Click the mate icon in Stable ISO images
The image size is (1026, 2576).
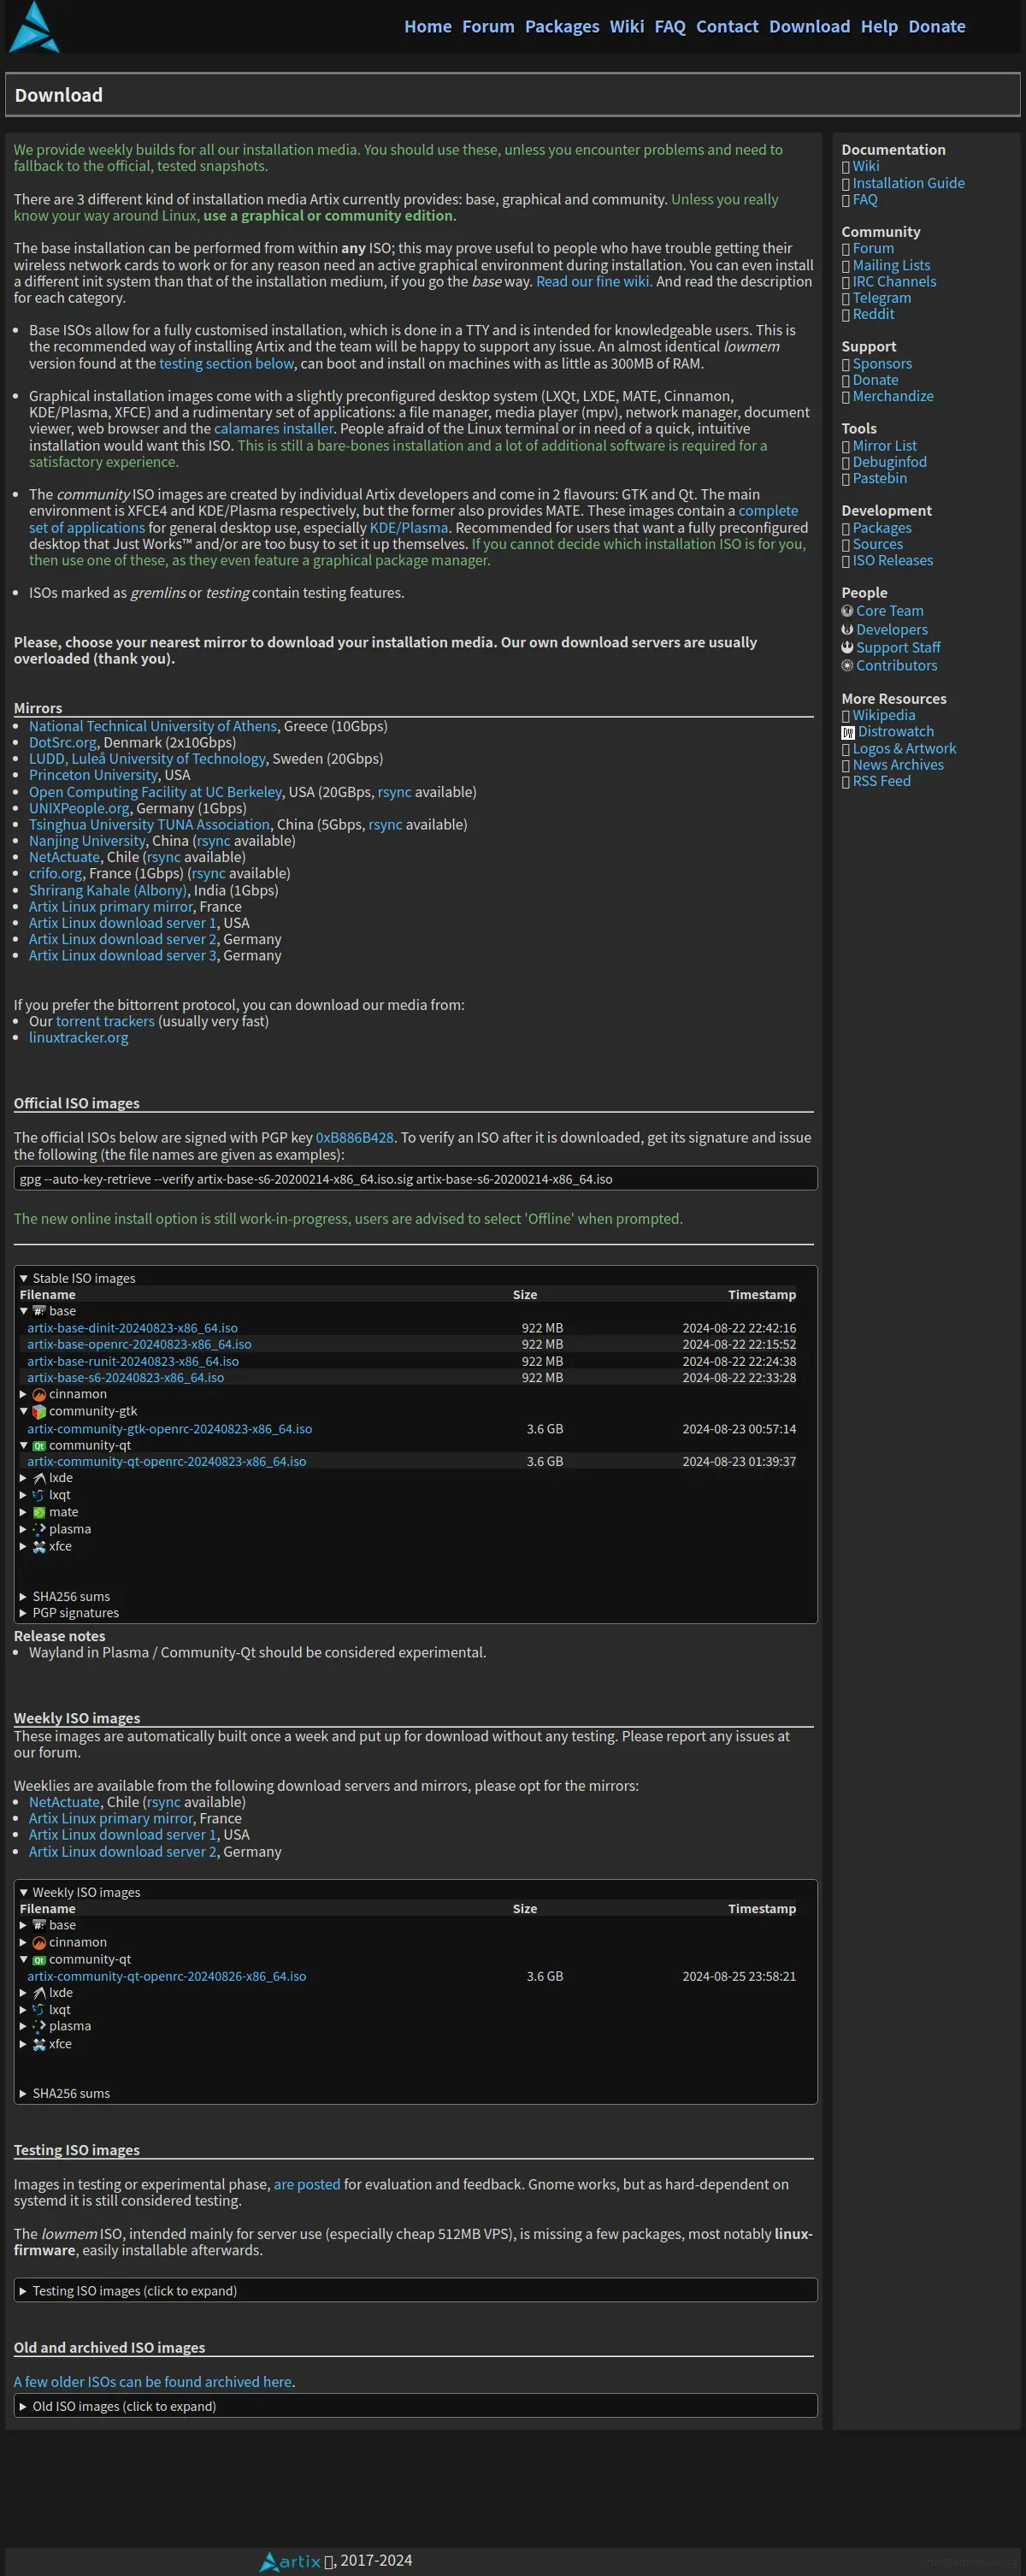[x=39, y=1512]
